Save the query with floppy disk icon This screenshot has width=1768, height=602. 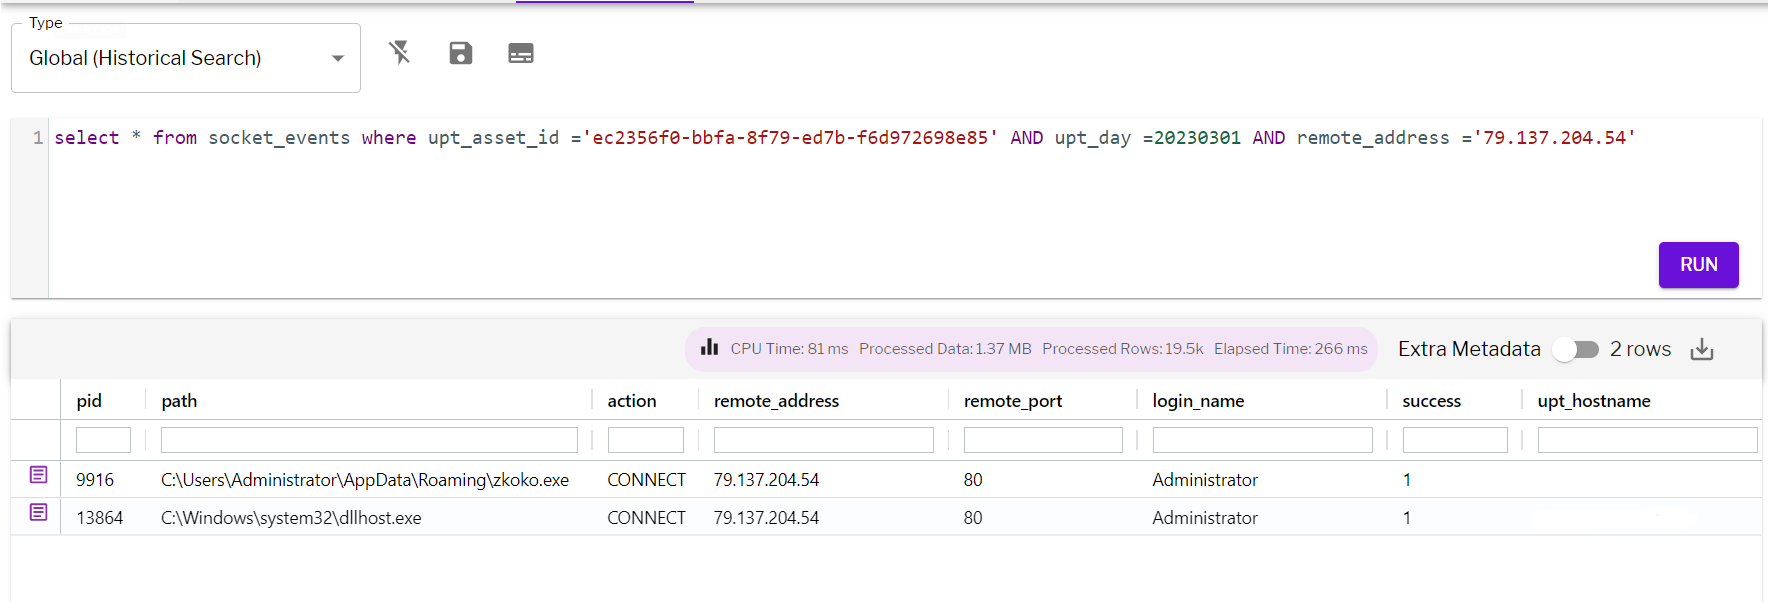[x=460, y=53]
